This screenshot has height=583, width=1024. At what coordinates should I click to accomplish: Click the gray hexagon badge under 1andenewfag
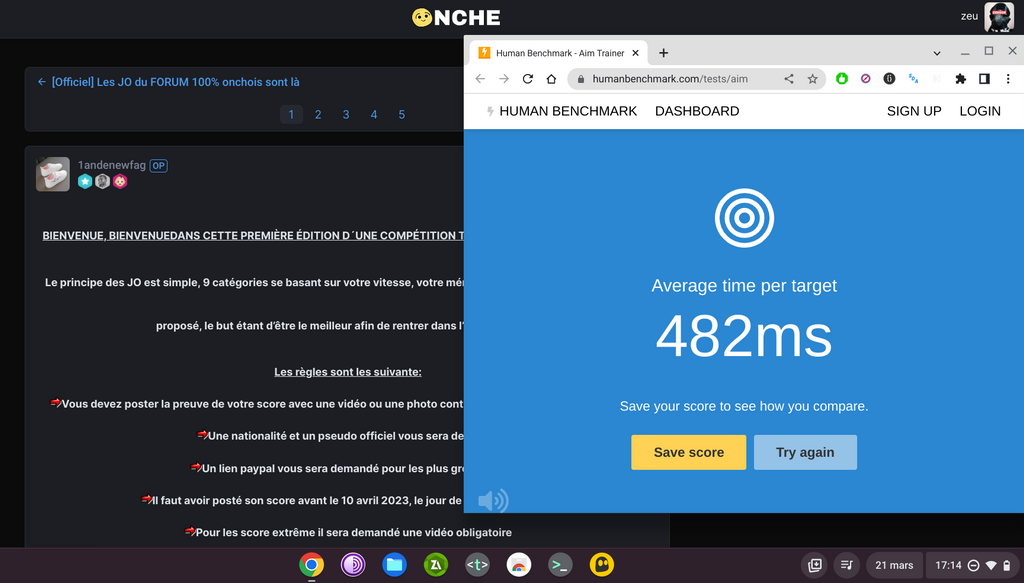103,181
